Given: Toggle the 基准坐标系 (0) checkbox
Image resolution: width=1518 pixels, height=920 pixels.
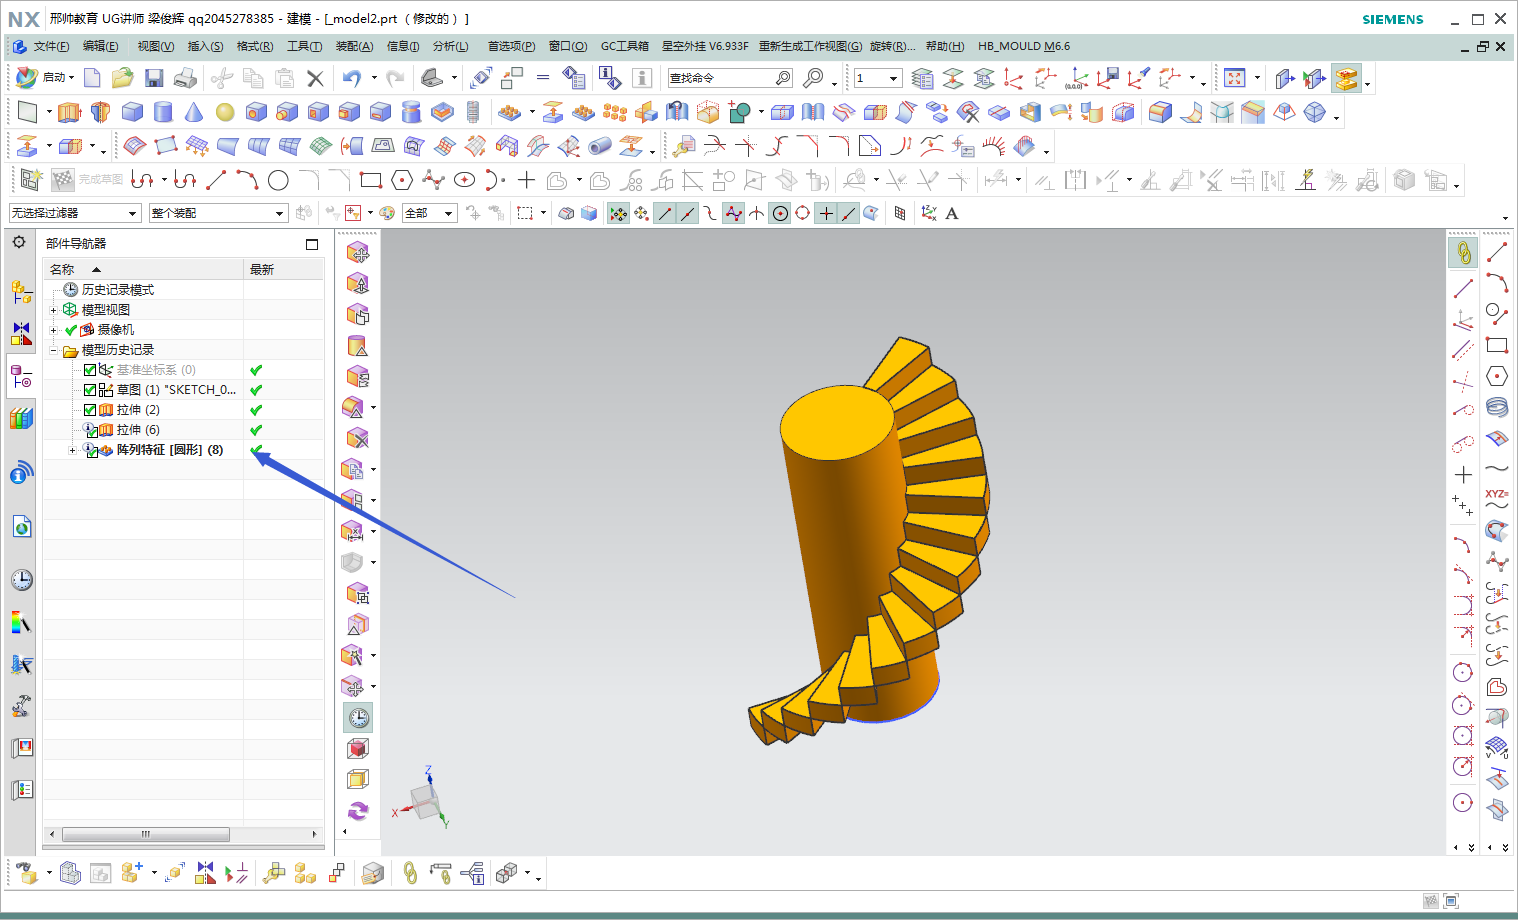Looking at the screenshot, I should (x=90, y=370).
